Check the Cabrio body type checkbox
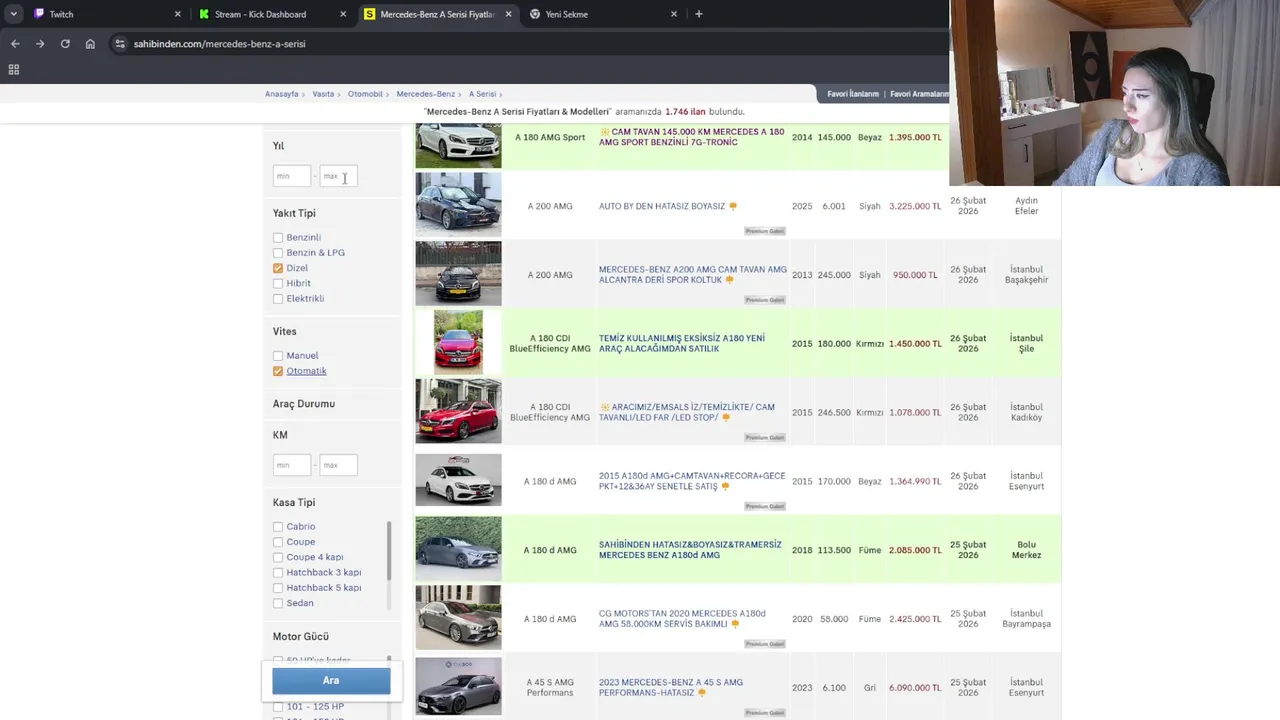Viewport: 1280px width, 720px height. pos(278,527)
